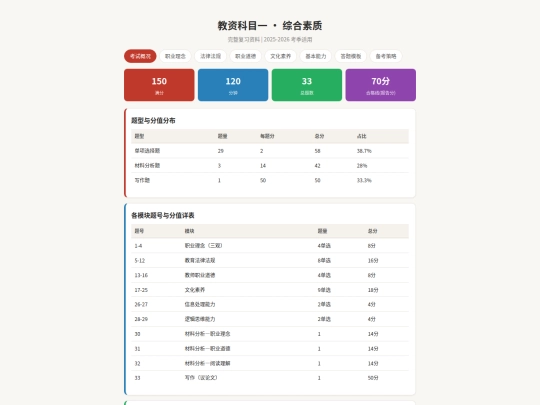Click the page title 教资科目一 · 综合素质
Viewport: 540px width, 405px height.
point(270,25)
